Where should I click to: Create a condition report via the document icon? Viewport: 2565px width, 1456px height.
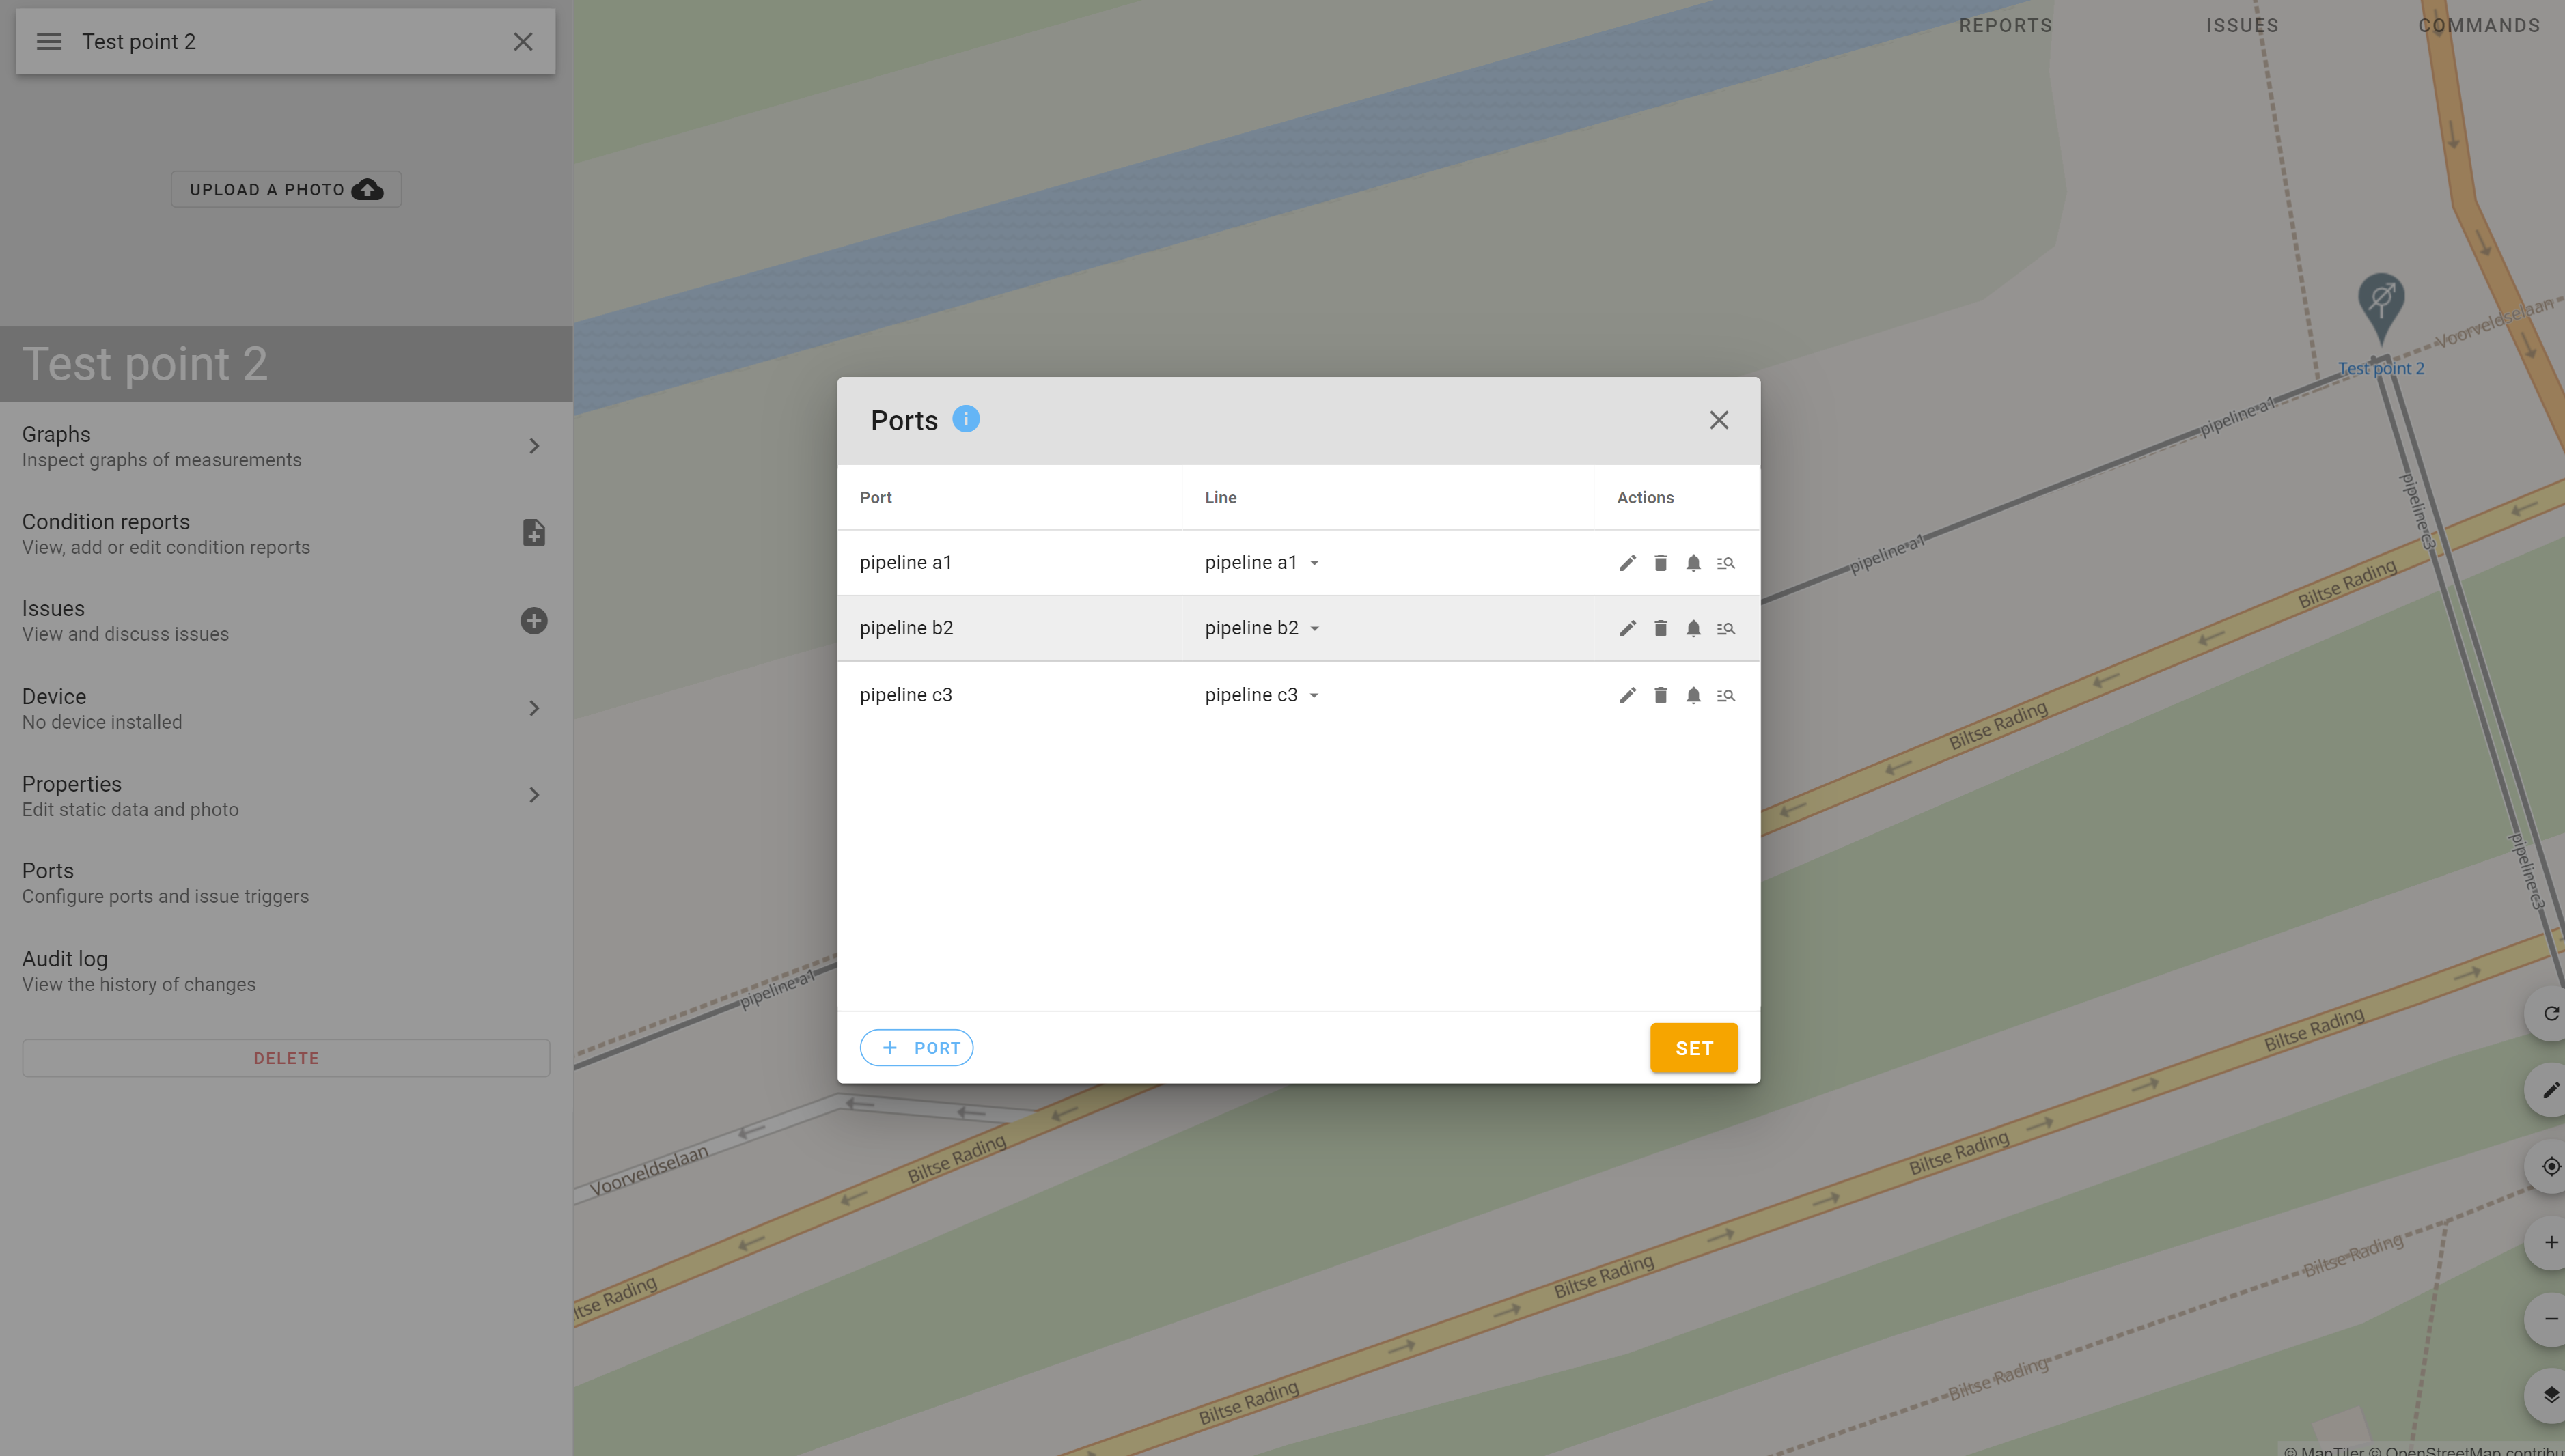click(533, 533)
